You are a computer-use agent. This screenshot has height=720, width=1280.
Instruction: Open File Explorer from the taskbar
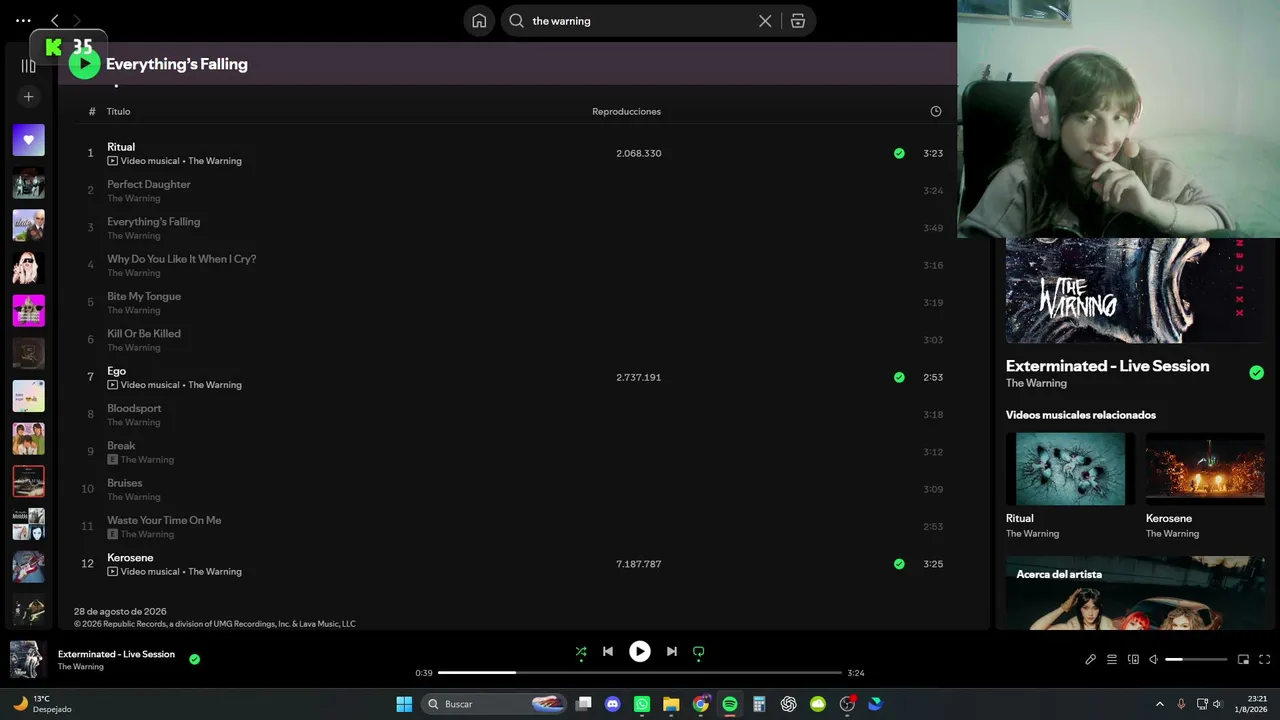point(671,704)
